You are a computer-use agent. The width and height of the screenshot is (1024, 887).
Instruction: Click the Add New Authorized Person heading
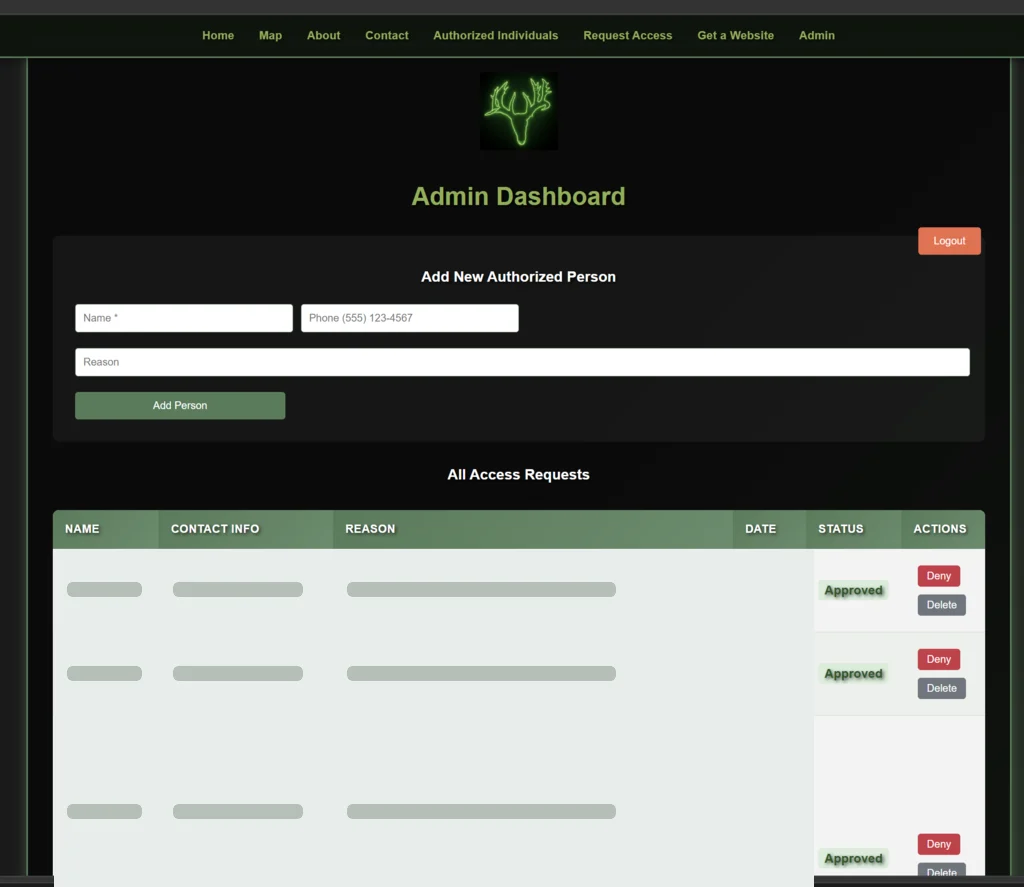pos(519,277)
